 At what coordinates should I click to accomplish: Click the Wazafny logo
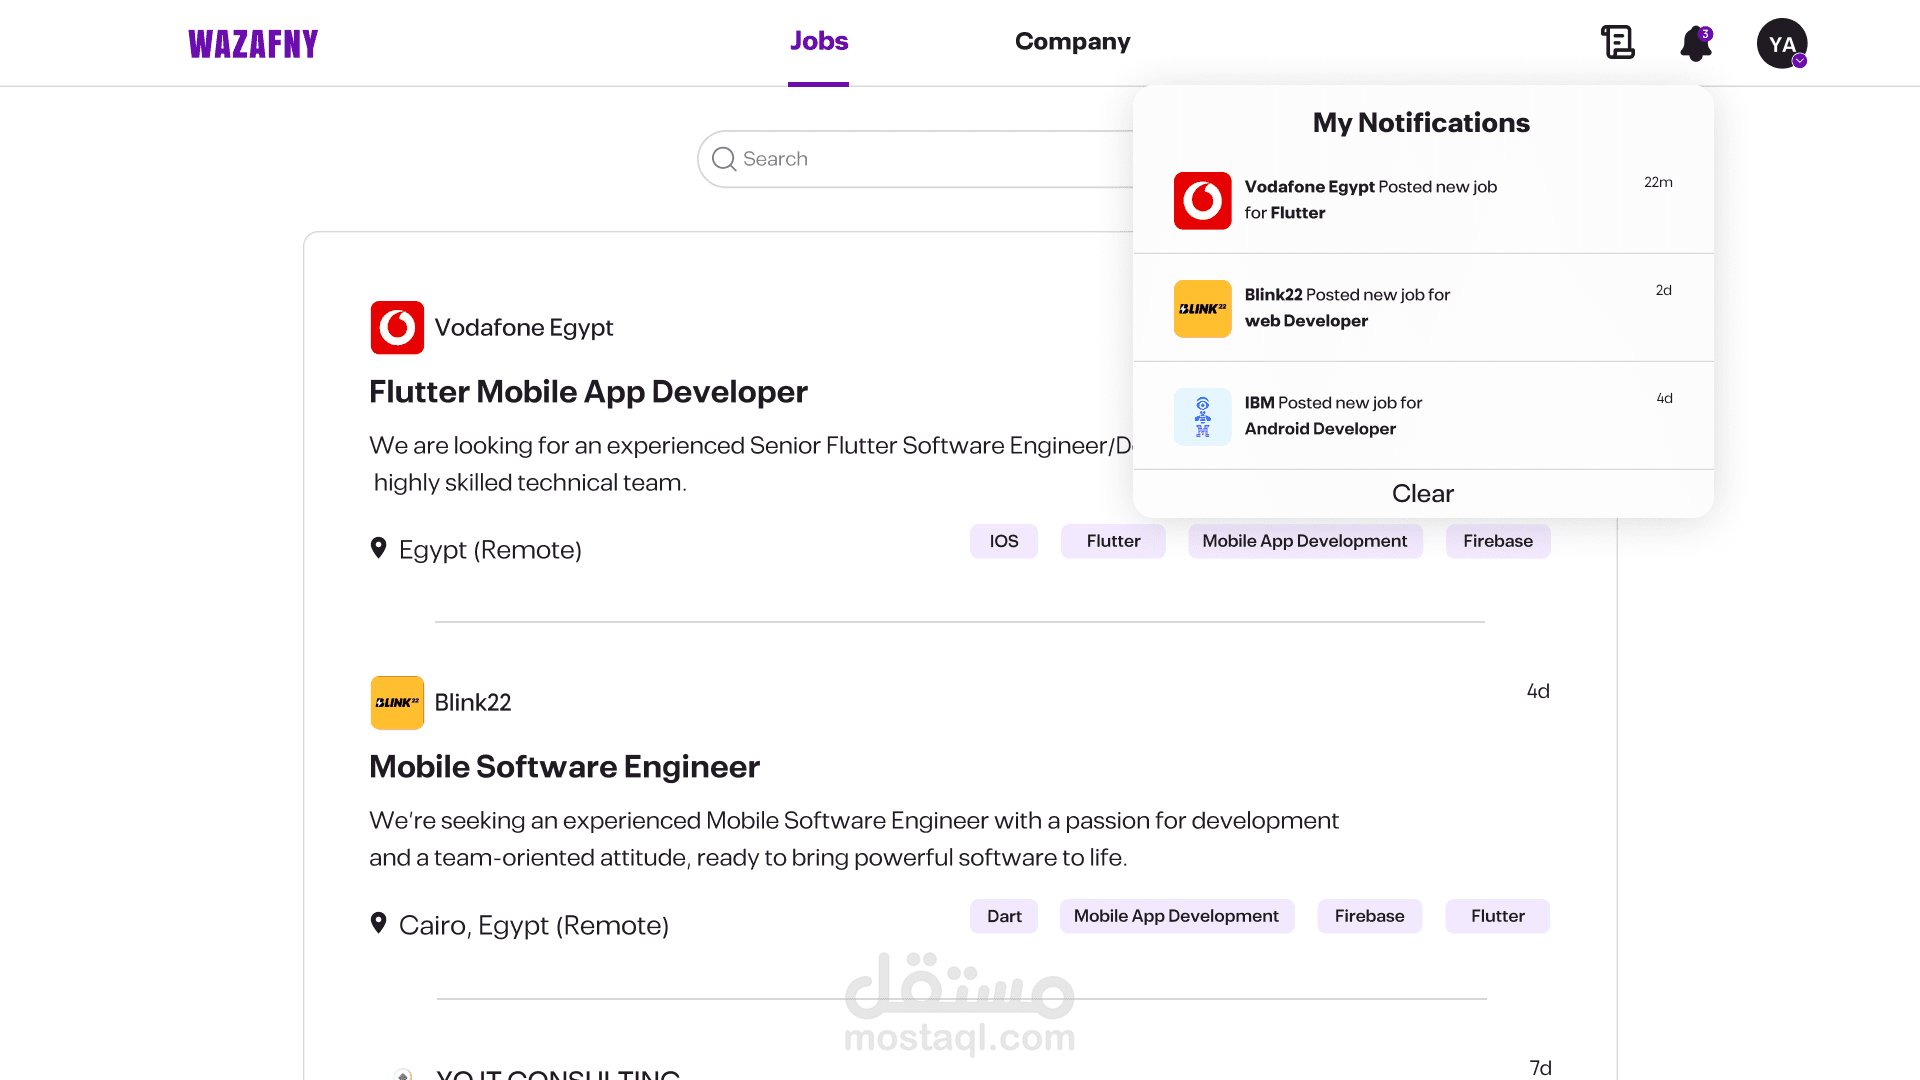[x=253, y=44]
